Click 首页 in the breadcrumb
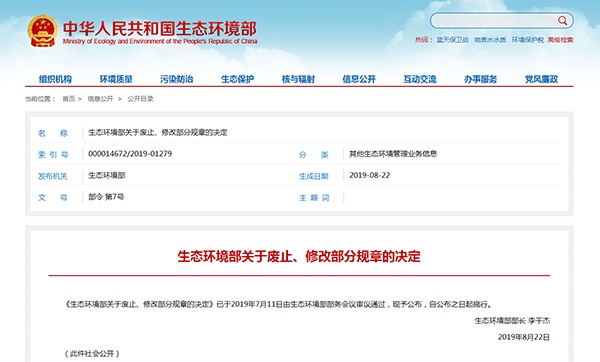This screenshot has height=362, width=600. [x=69, y=99]
